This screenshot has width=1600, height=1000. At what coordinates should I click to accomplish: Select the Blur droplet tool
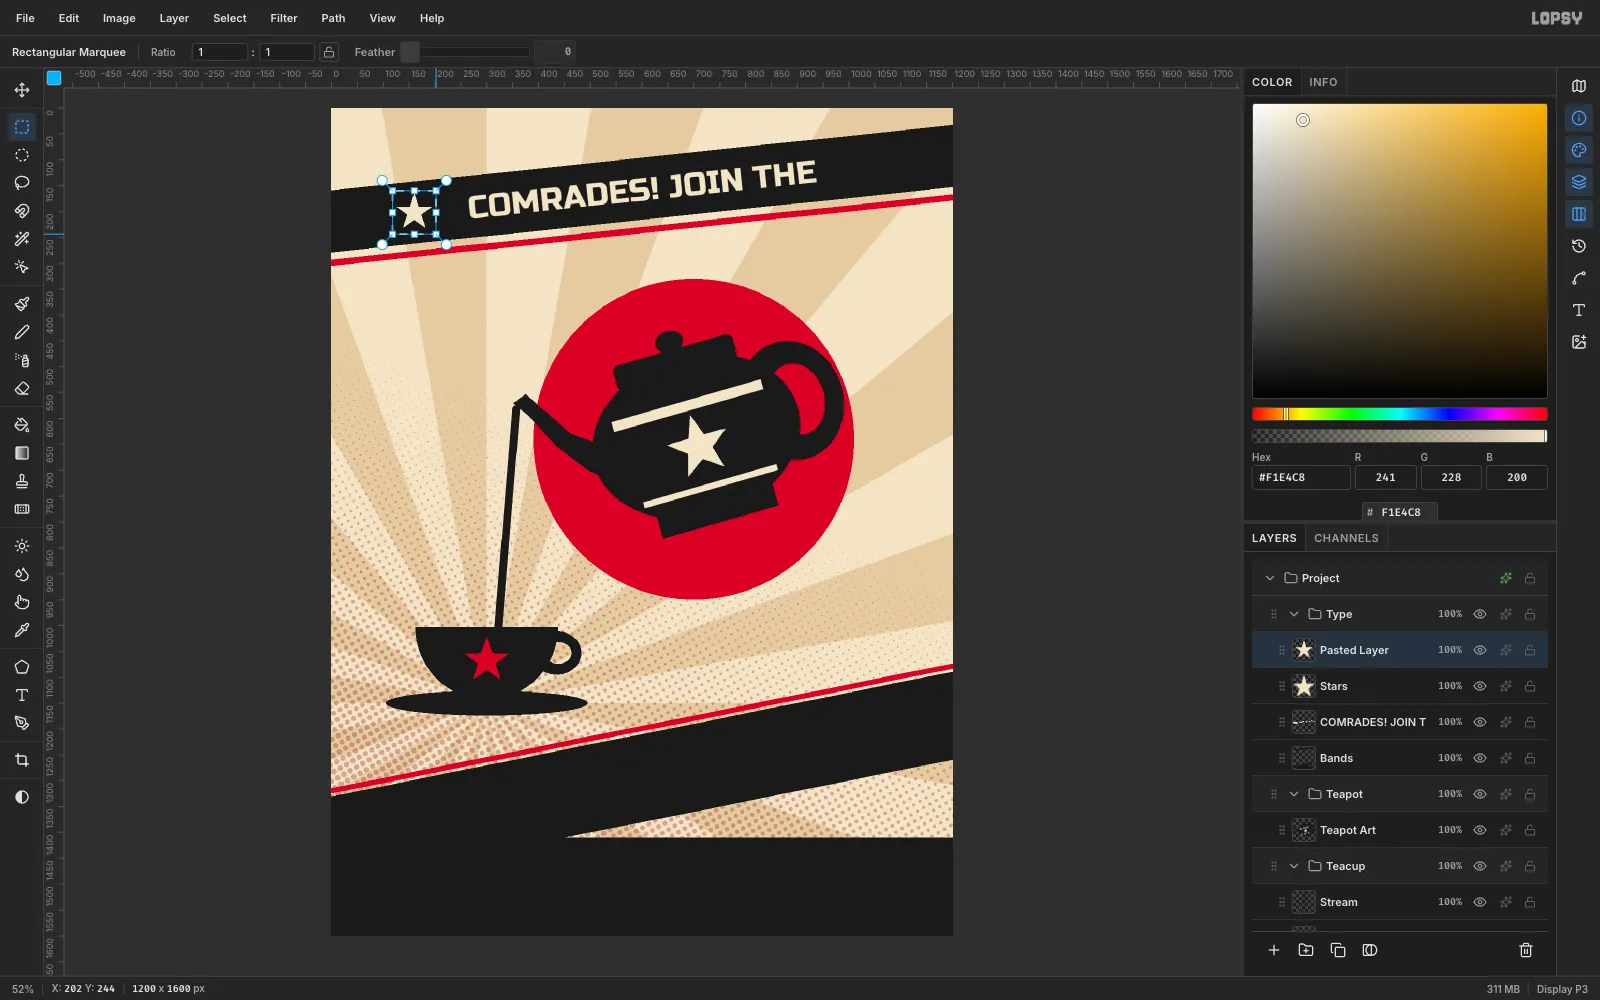coord(22,574)
